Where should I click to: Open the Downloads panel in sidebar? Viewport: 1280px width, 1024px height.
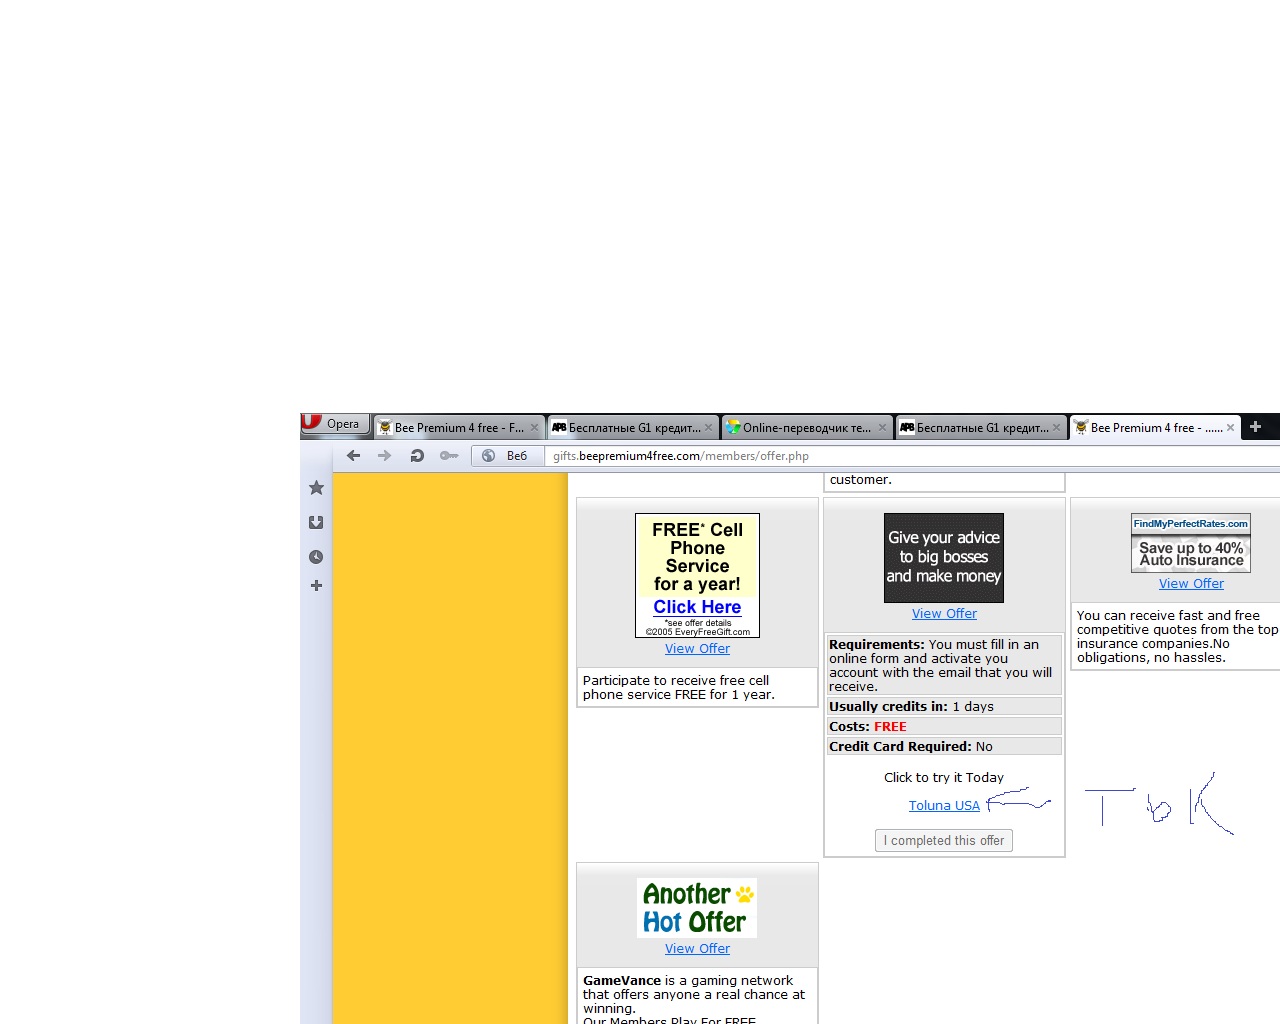pos(316,522)
